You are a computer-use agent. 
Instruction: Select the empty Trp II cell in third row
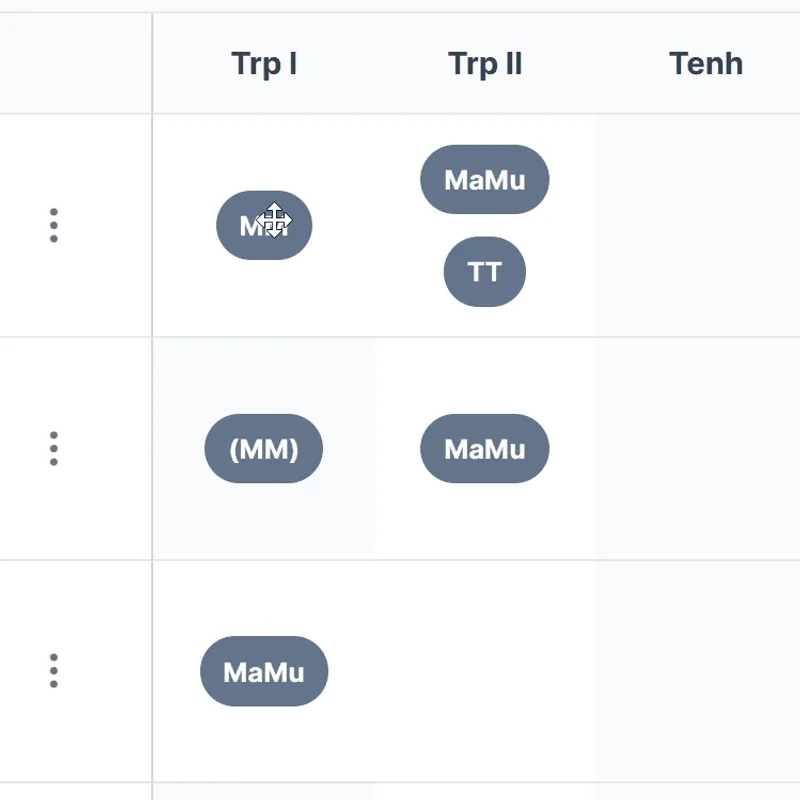(485, 671)
